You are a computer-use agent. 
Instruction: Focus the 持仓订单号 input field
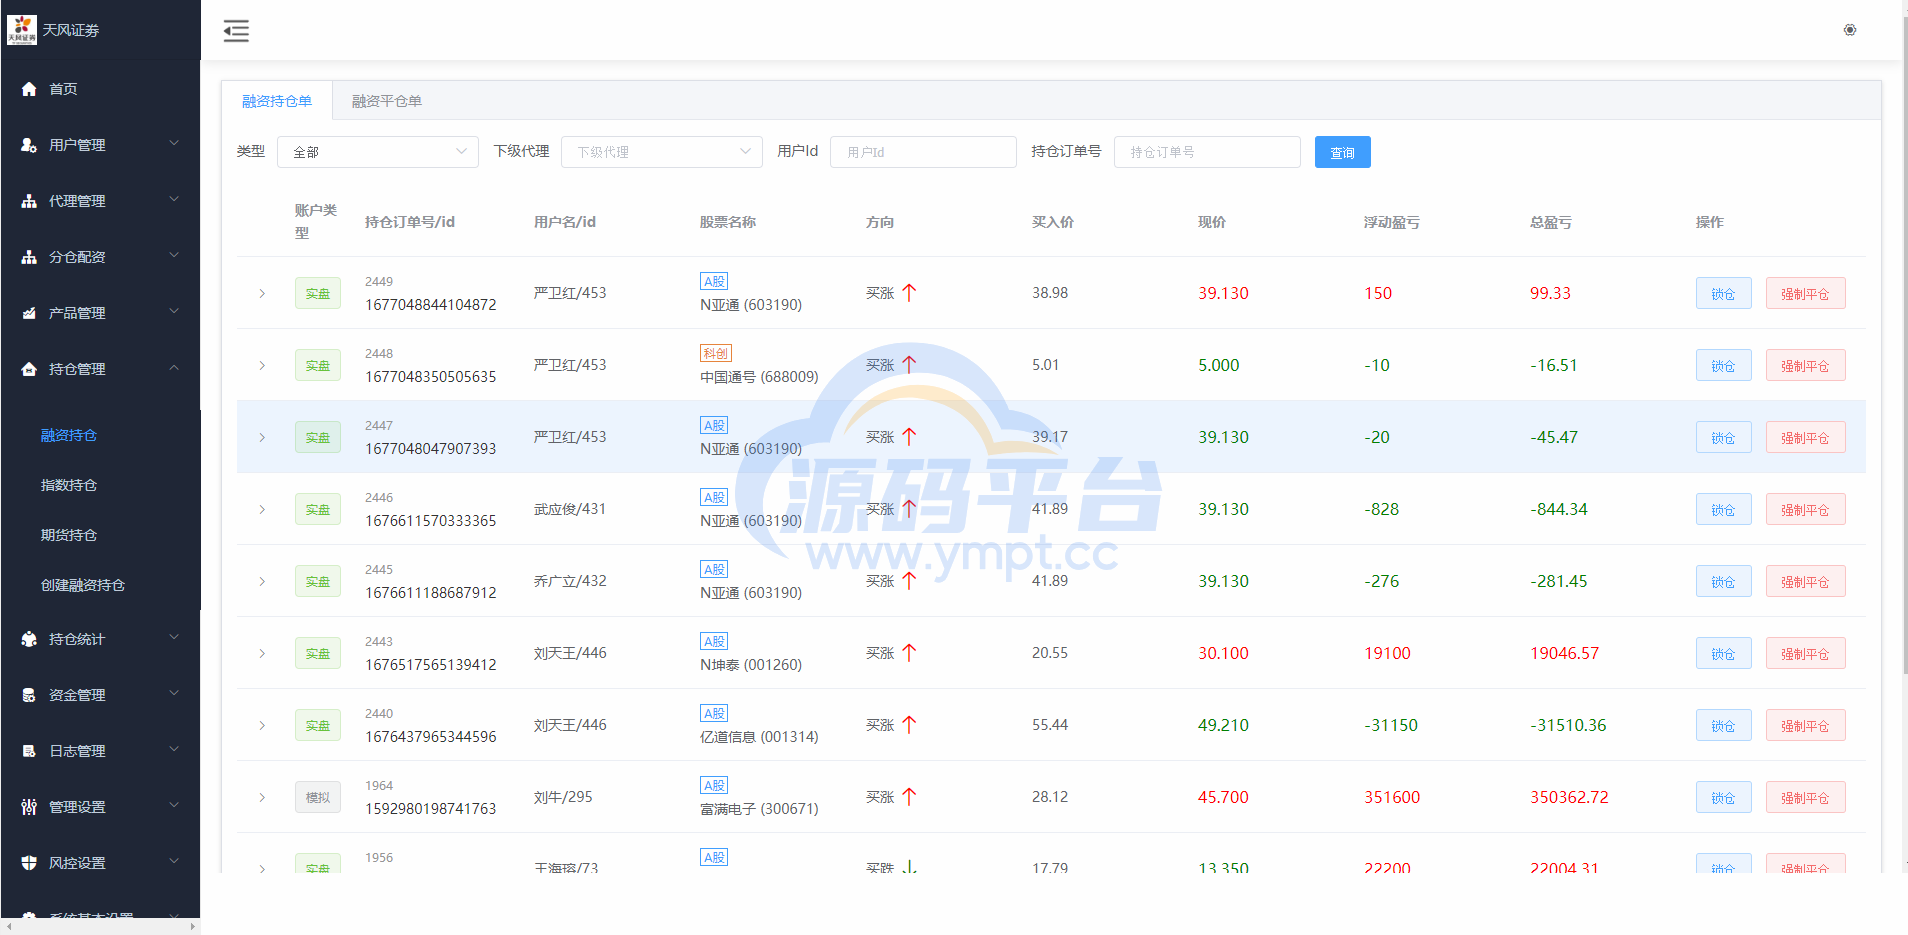(1206, 152)
